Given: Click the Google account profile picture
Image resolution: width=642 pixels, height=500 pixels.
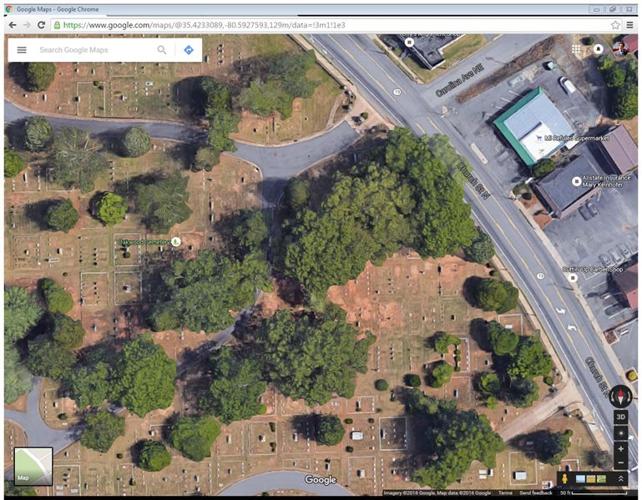Looking at the screenshot, I should coord(620,49).
